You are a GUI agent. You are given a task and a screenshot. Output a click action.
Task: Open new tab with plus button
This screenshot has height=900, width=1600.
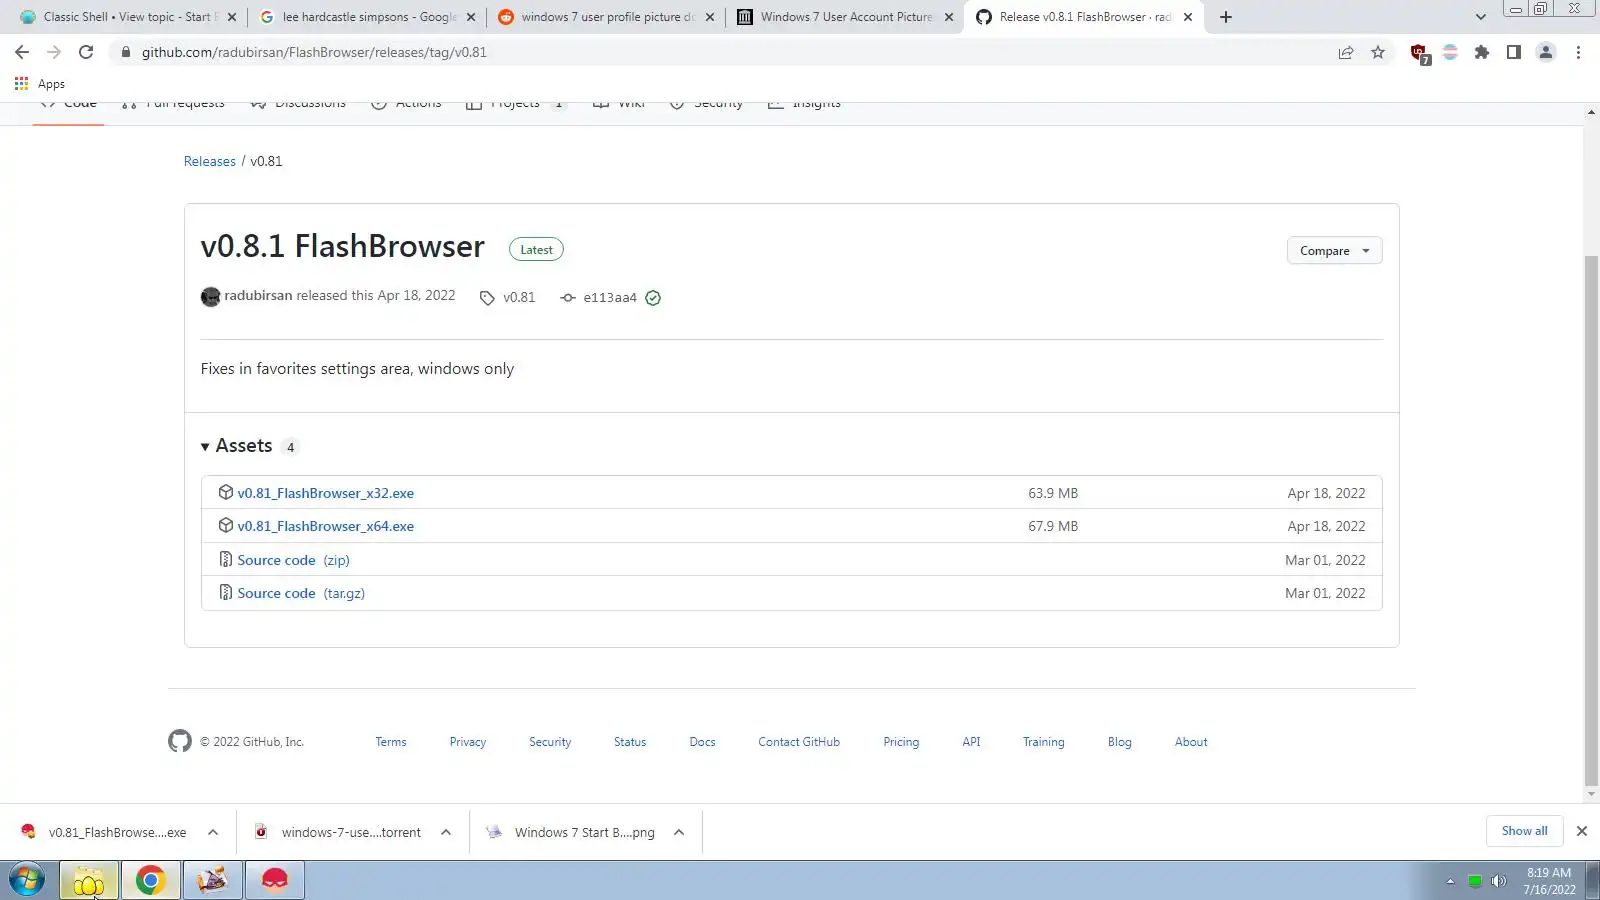click(1226, 17)
